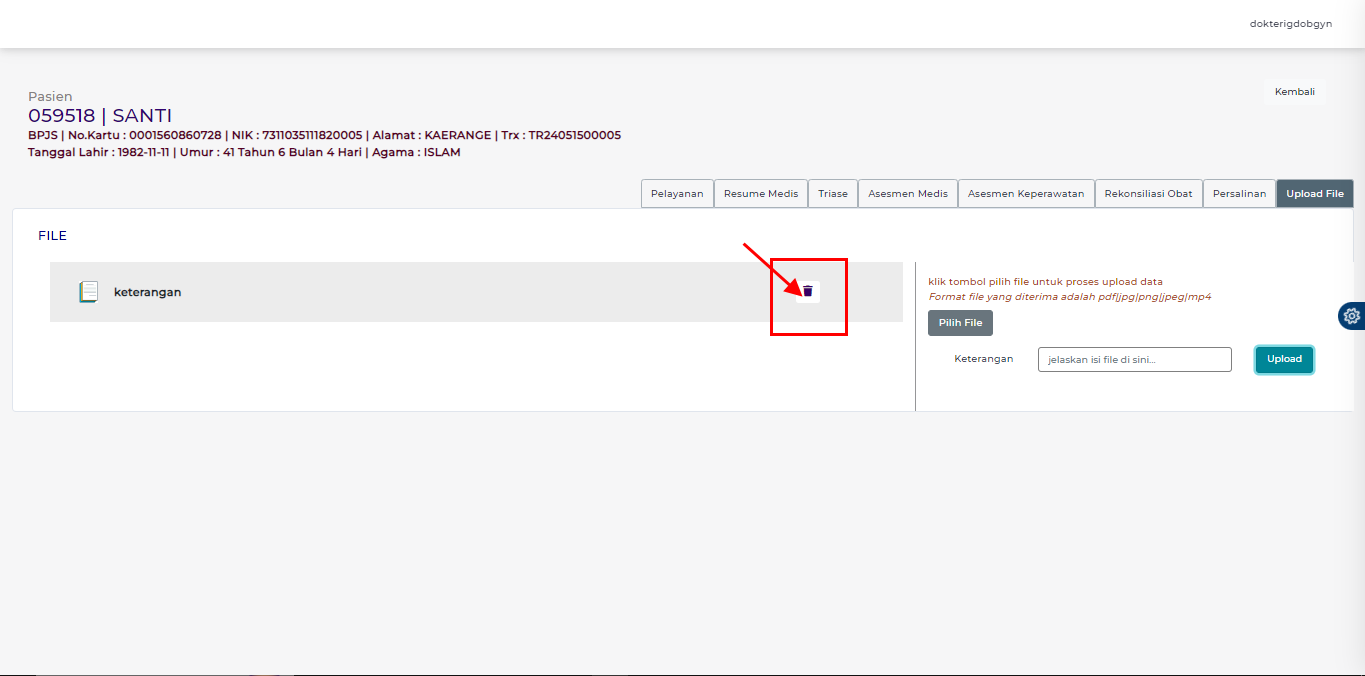This screenshot has height=676, width=1365.
Task: Click the document icon beside keterangan
Action: (89, 292)
